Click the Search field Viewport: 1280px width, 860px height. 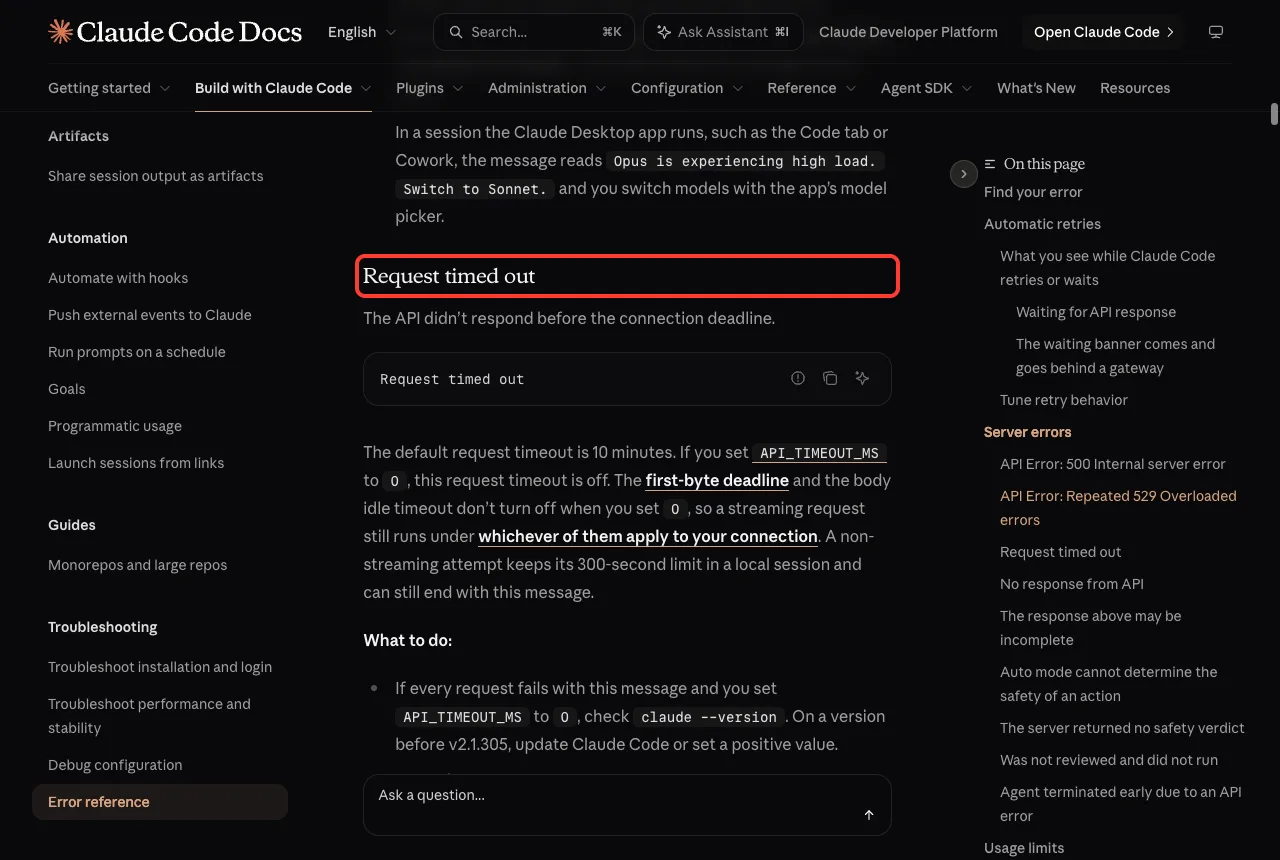point(534,32)
